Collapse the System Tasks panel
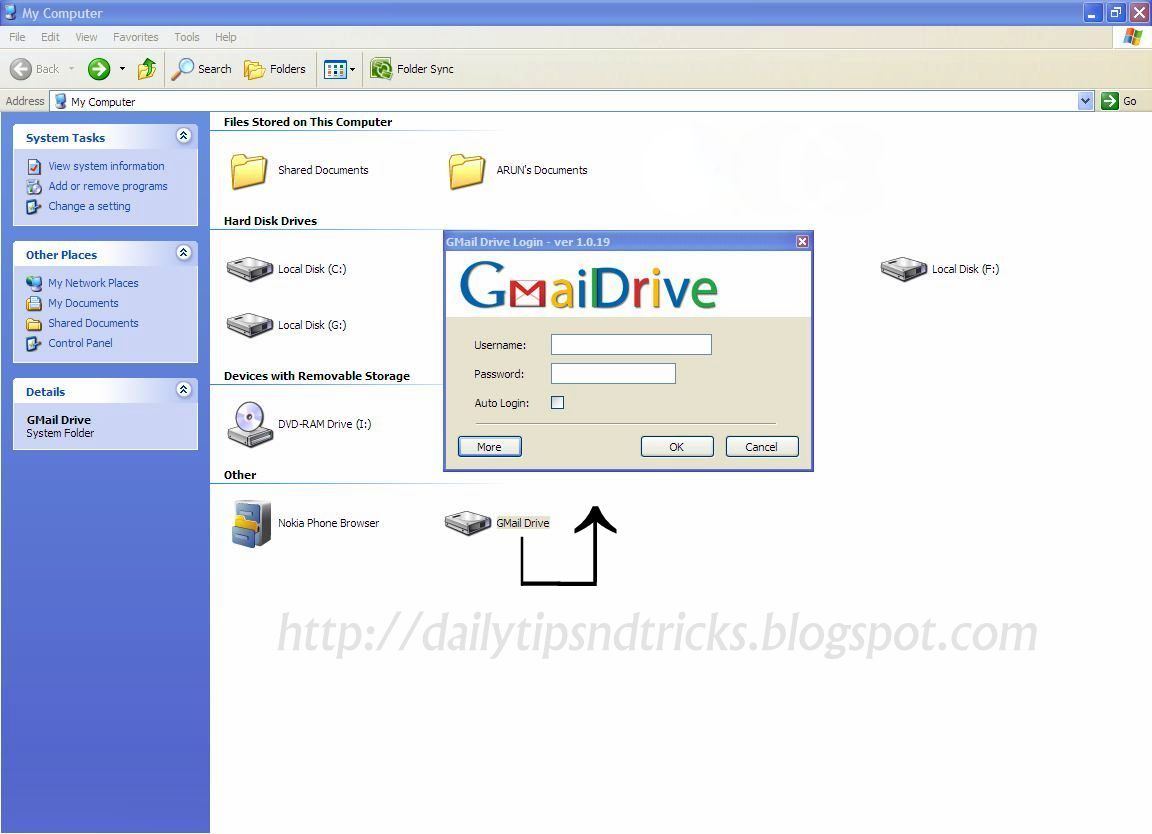1152x834 pixels. click(x=184, y=136)
